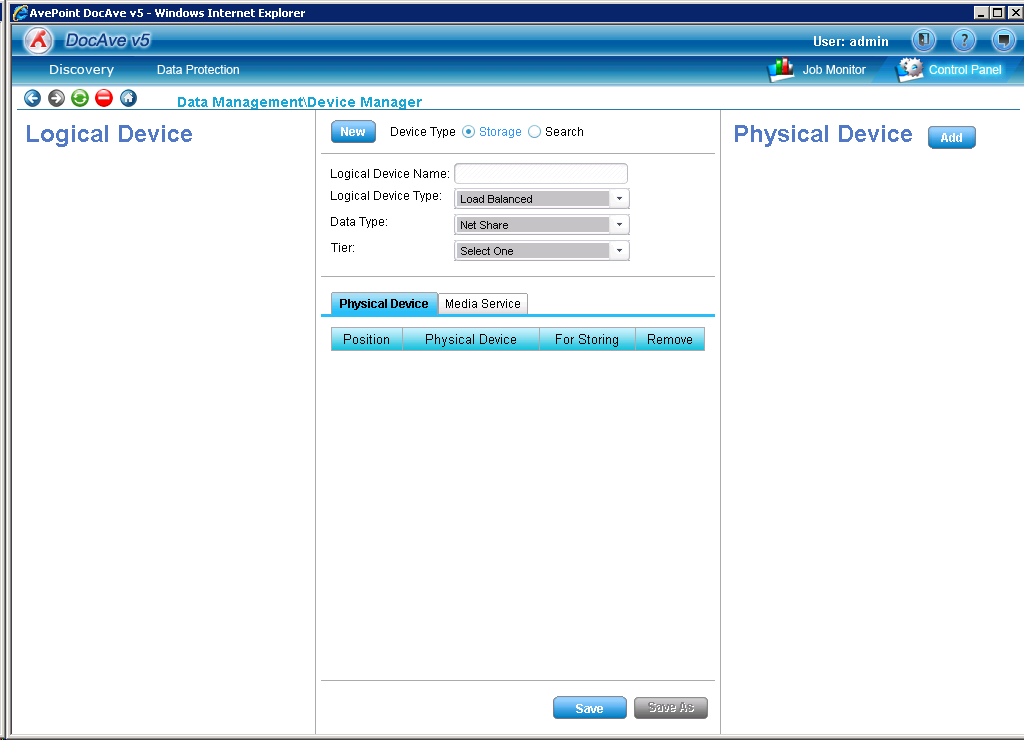
Task: Click the Logical Device Name input field
Action: click(541, 174)
